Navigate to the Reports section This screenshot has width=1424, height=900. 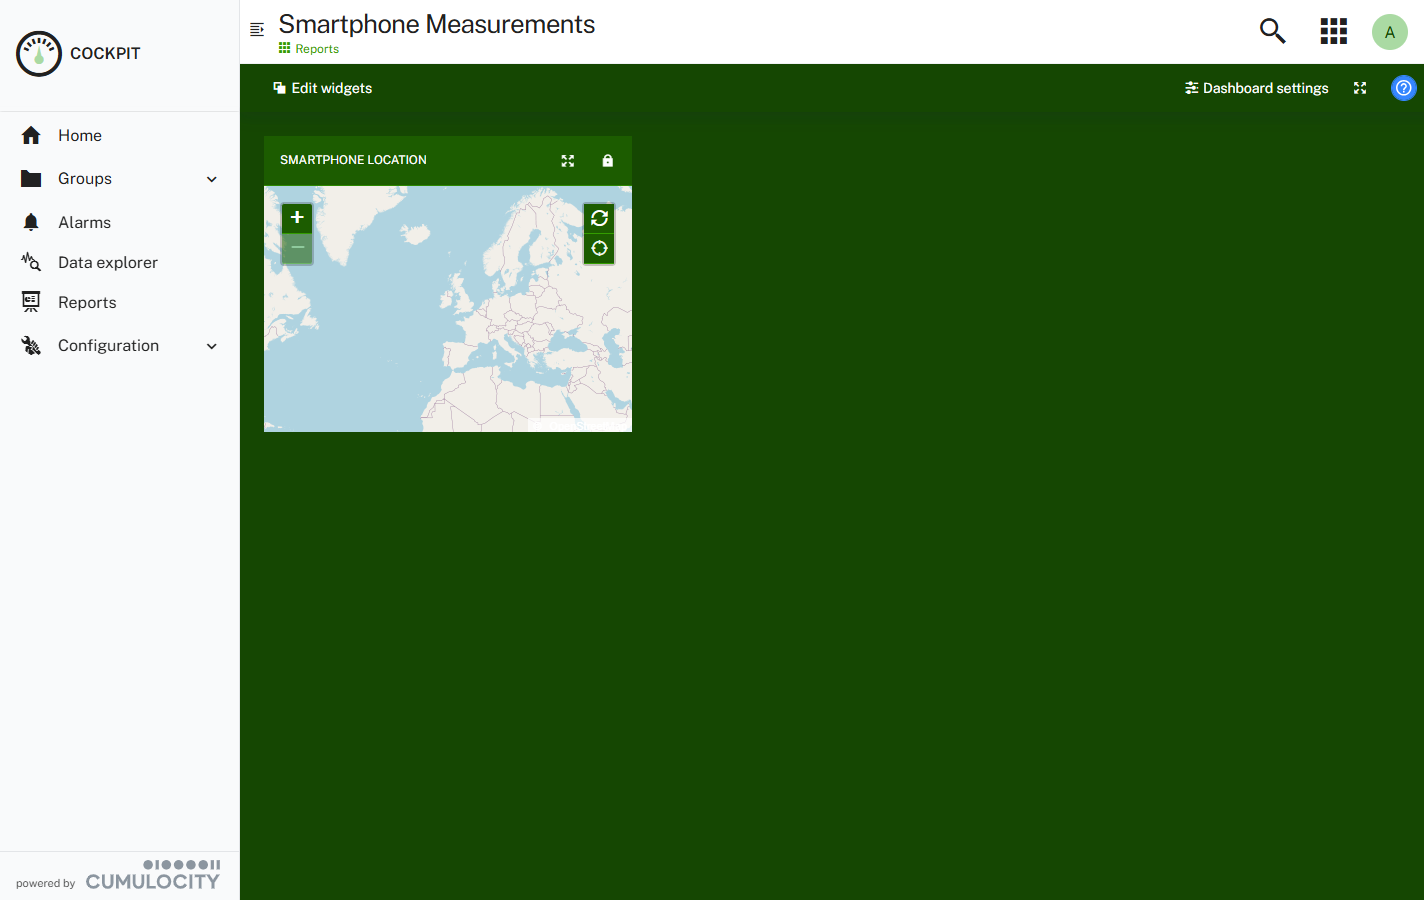point(87,302)
